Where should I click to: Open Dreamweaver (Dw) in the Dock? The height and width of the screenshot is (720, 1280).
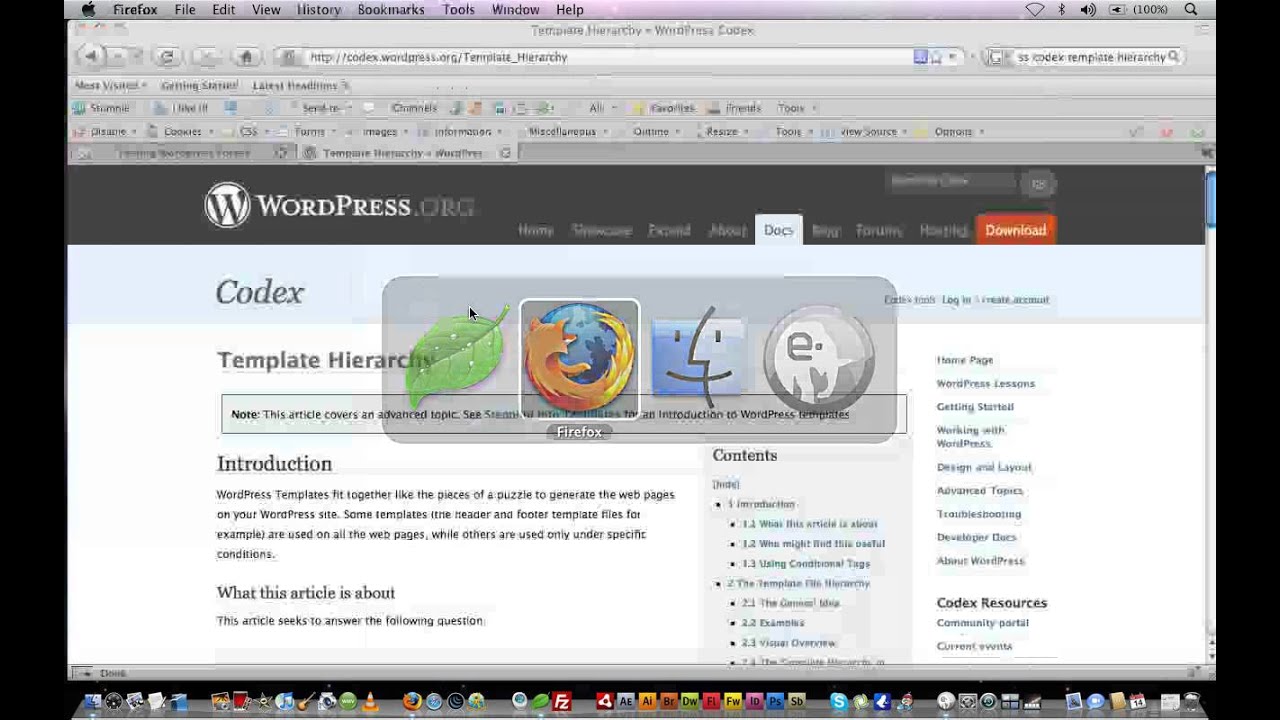coord(689,702)
